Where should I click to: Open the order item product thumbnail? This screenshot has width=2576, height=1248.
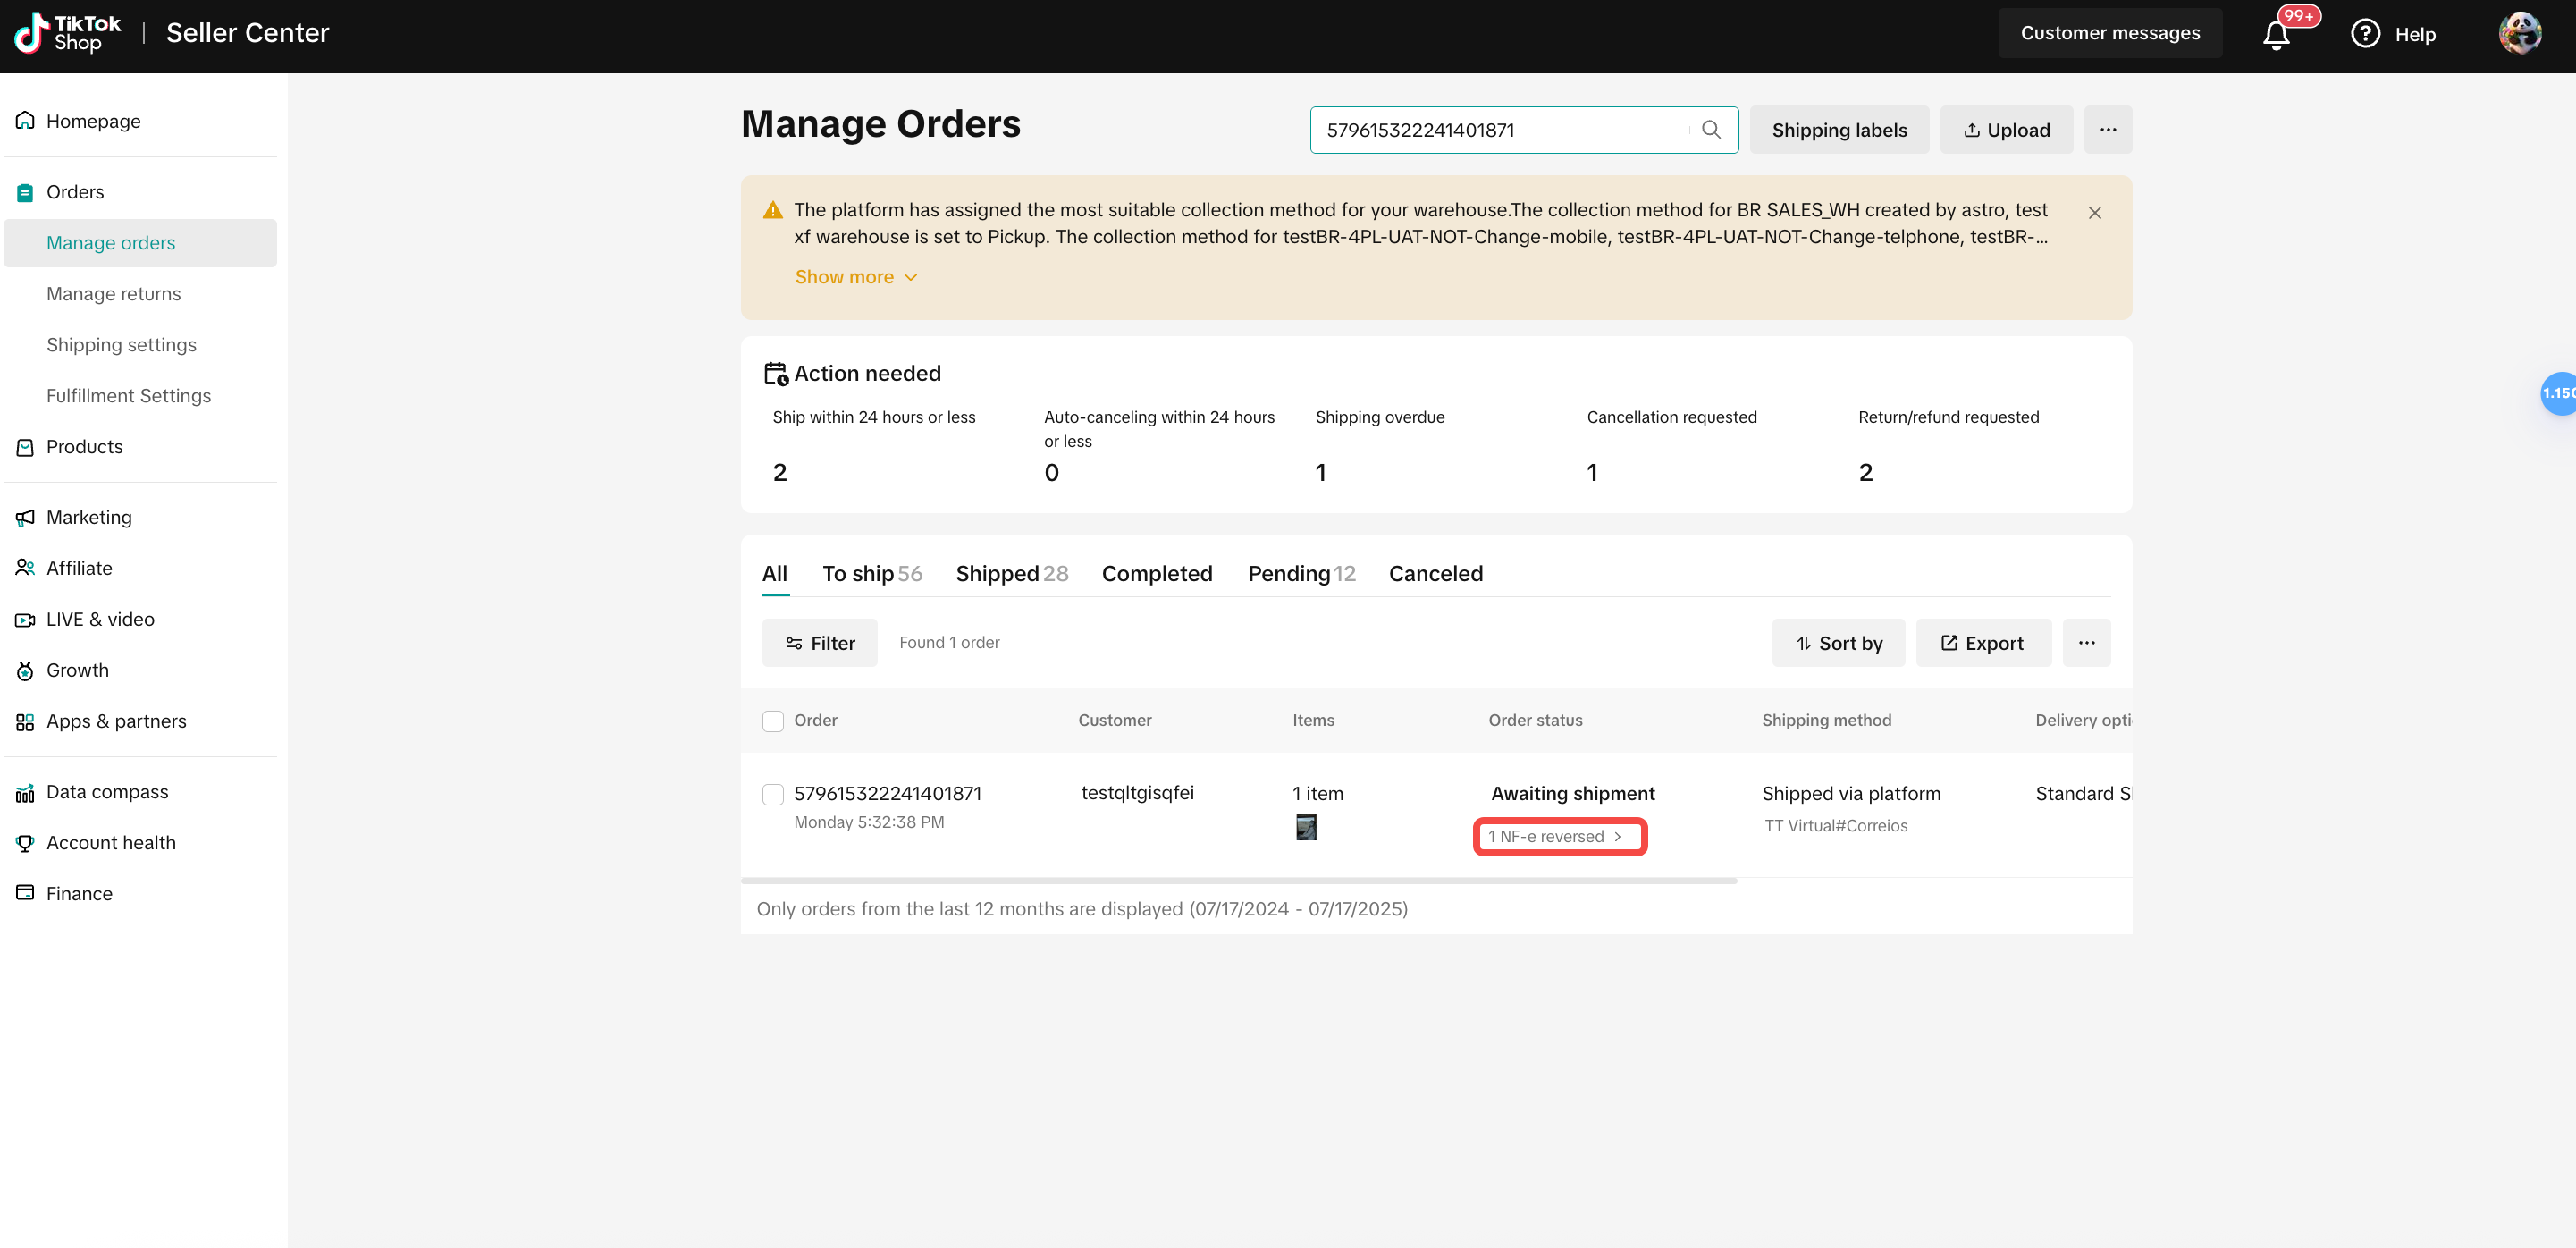[1306, 827]
